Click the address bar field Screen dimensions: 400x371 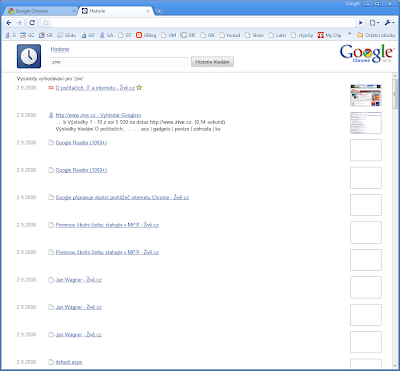pyautogui.click(x=203, y=23)
